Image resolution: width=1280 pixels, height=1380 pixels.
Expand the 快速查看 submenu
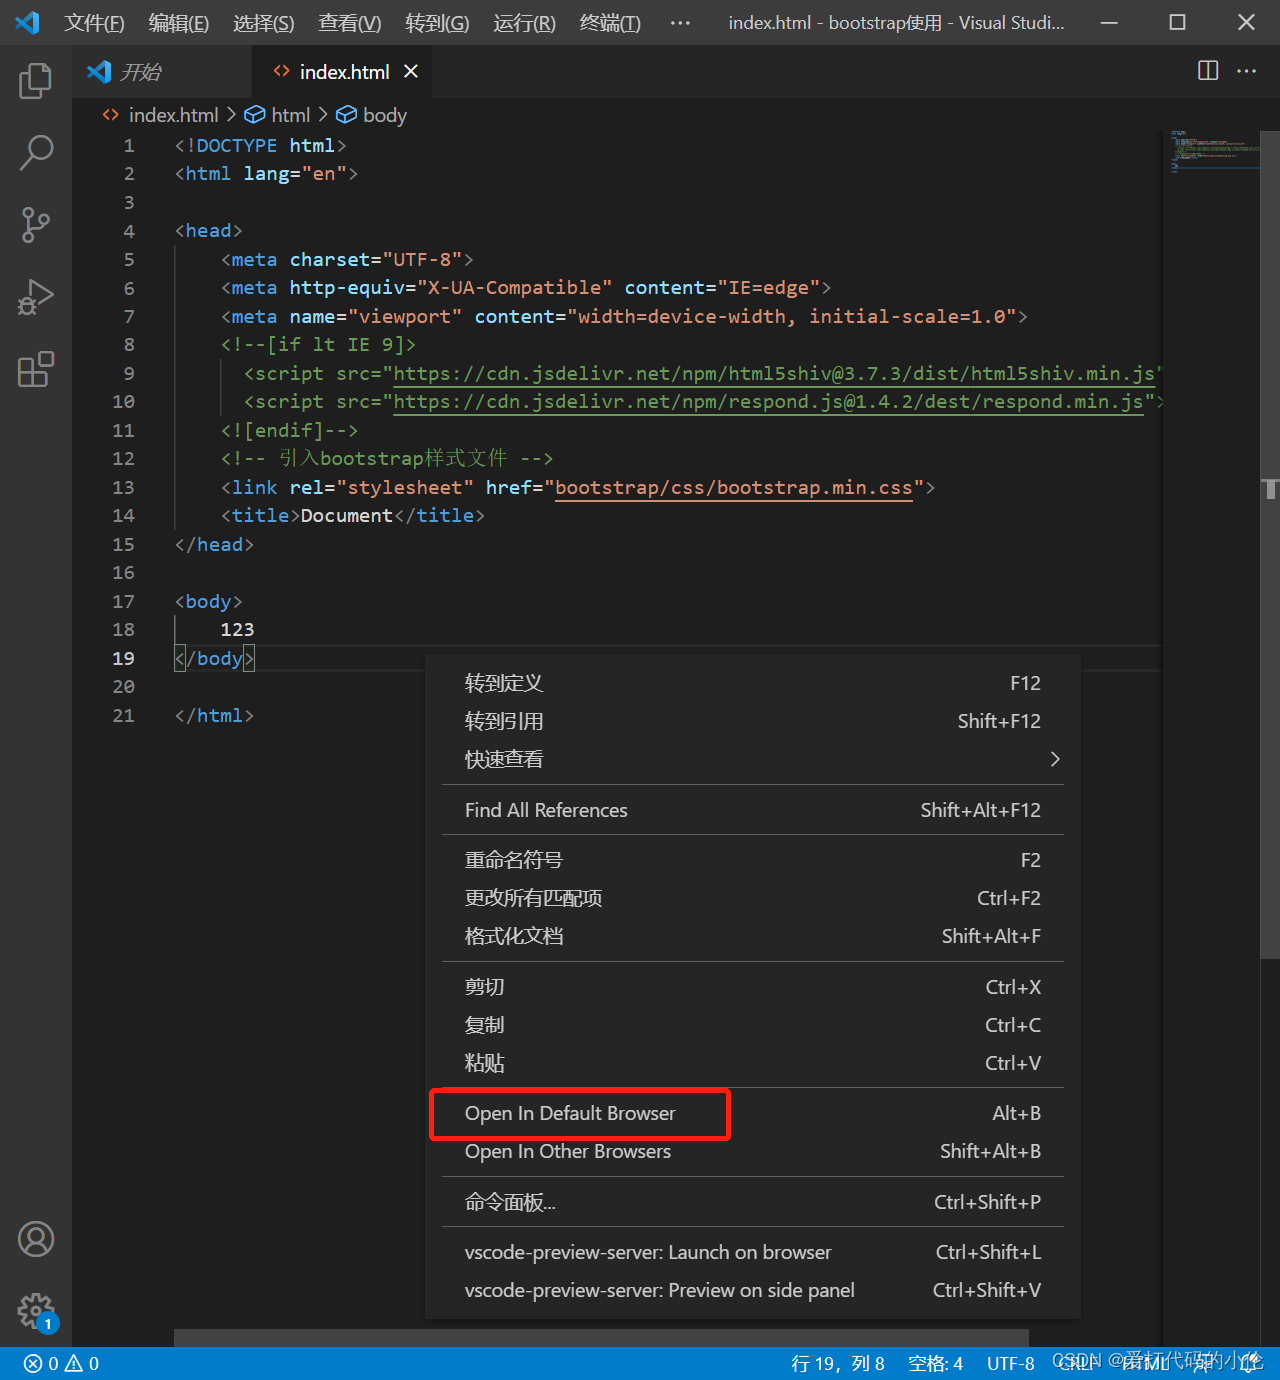504,758
